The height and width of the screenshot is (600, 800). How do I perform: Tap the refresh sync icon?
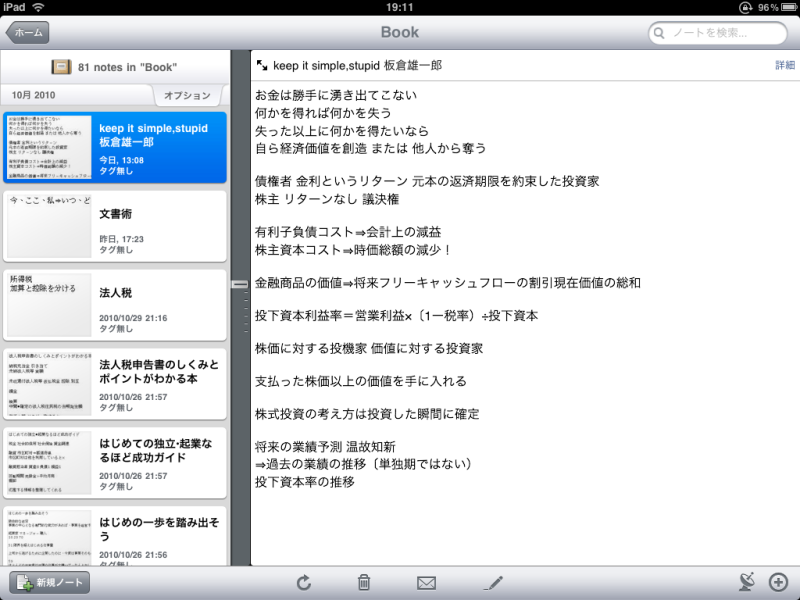pos(304,582)
